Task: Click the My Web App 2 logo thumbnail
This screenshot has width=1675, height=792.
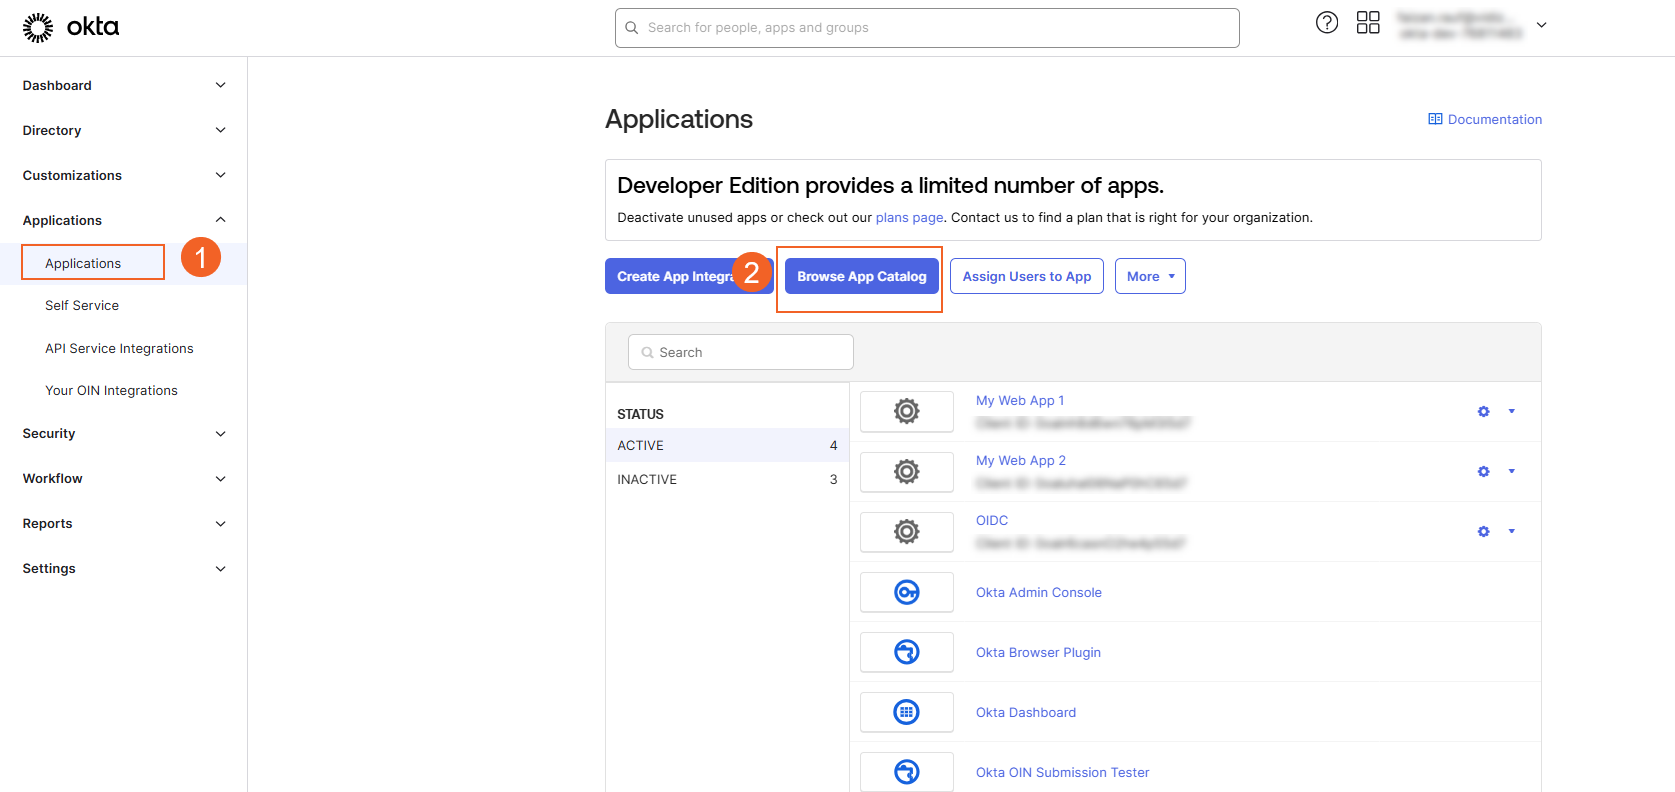Action: click(906, 472)
